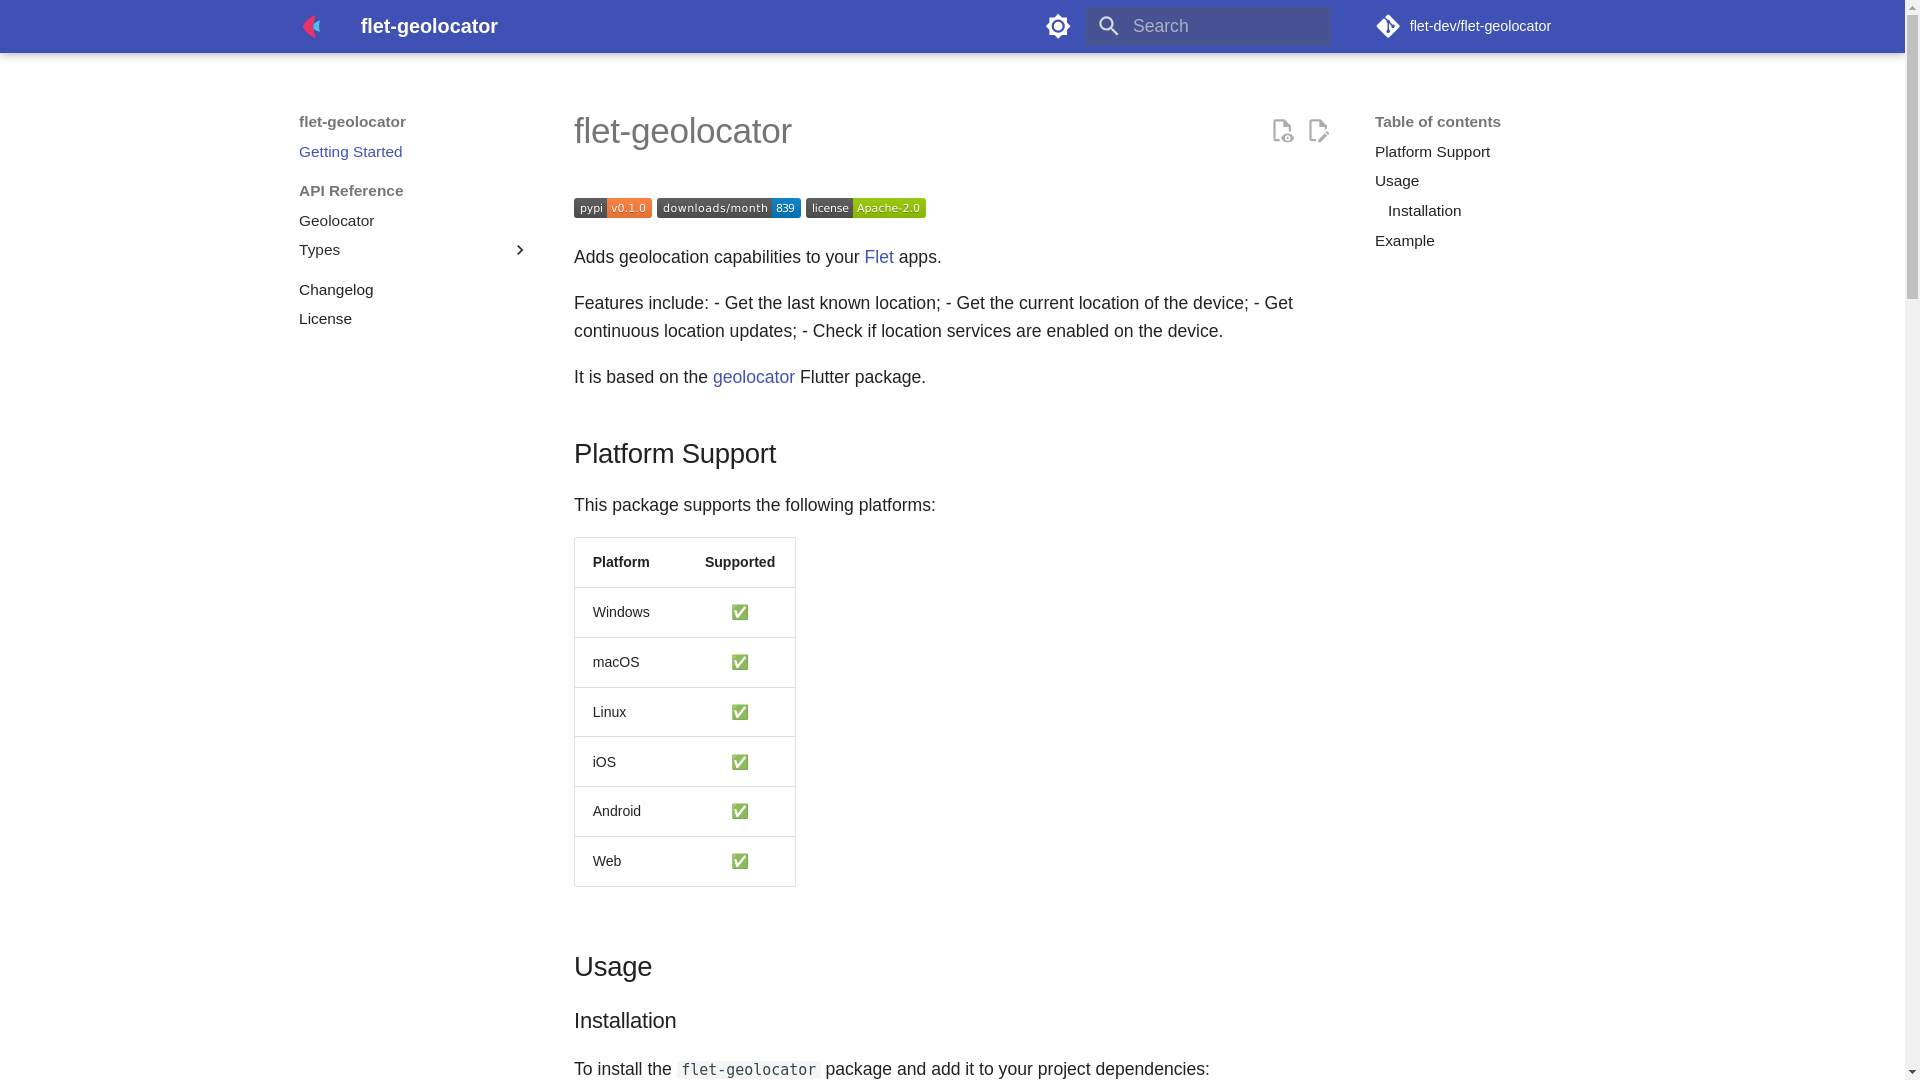Open the Geolocator API reference page
This screenshot has height=1080, width=1920.
[x=336, y=221]
